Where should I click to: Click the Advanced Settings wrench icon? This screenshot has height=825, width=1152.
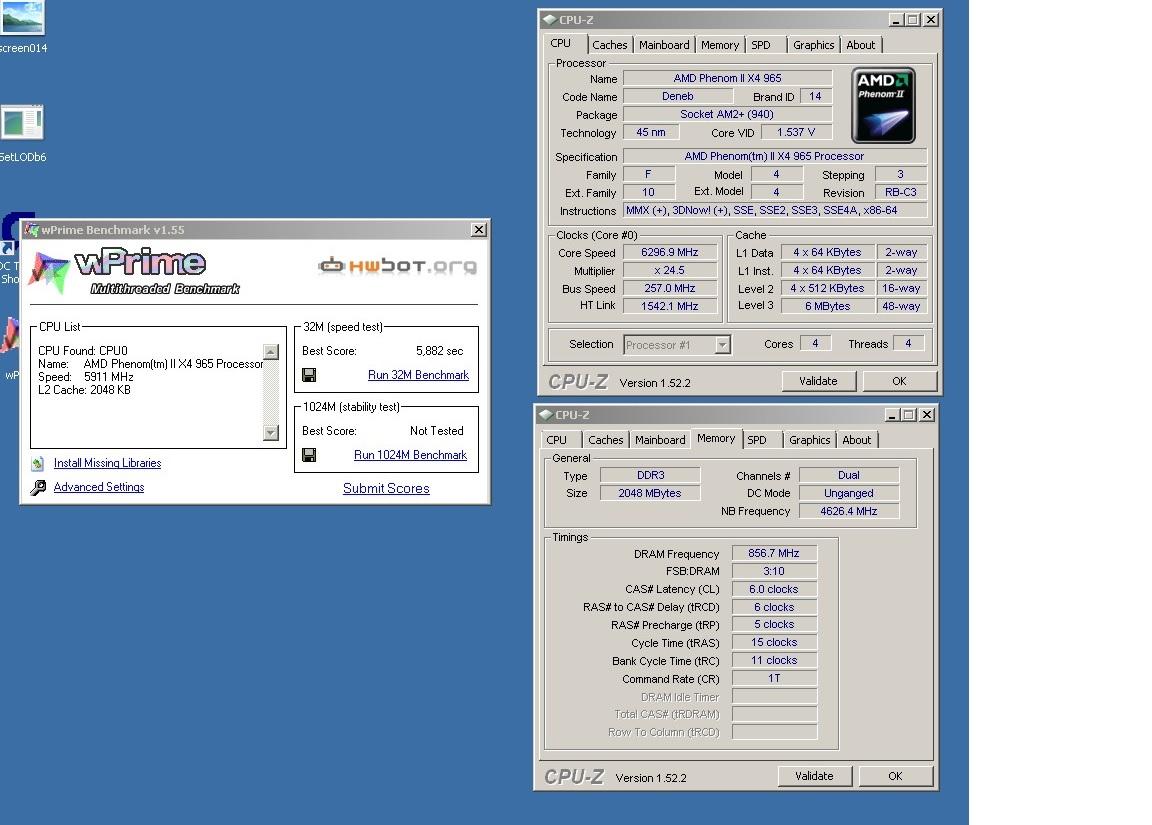(x=38, y=487)
